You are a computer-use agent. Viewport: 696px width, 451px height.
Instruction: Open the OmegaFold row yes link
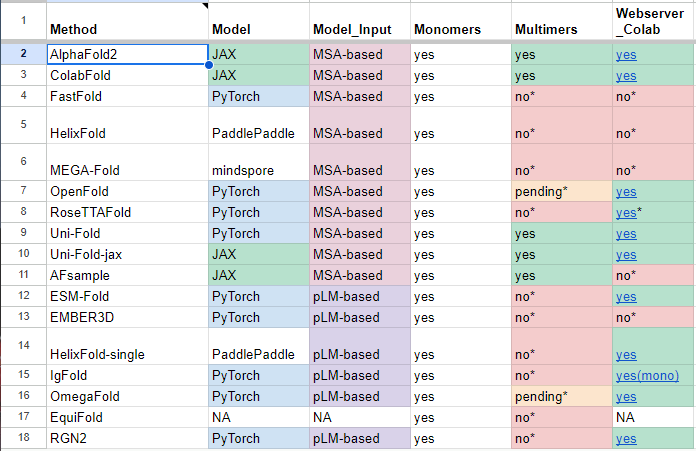click(x=626, y=396)
